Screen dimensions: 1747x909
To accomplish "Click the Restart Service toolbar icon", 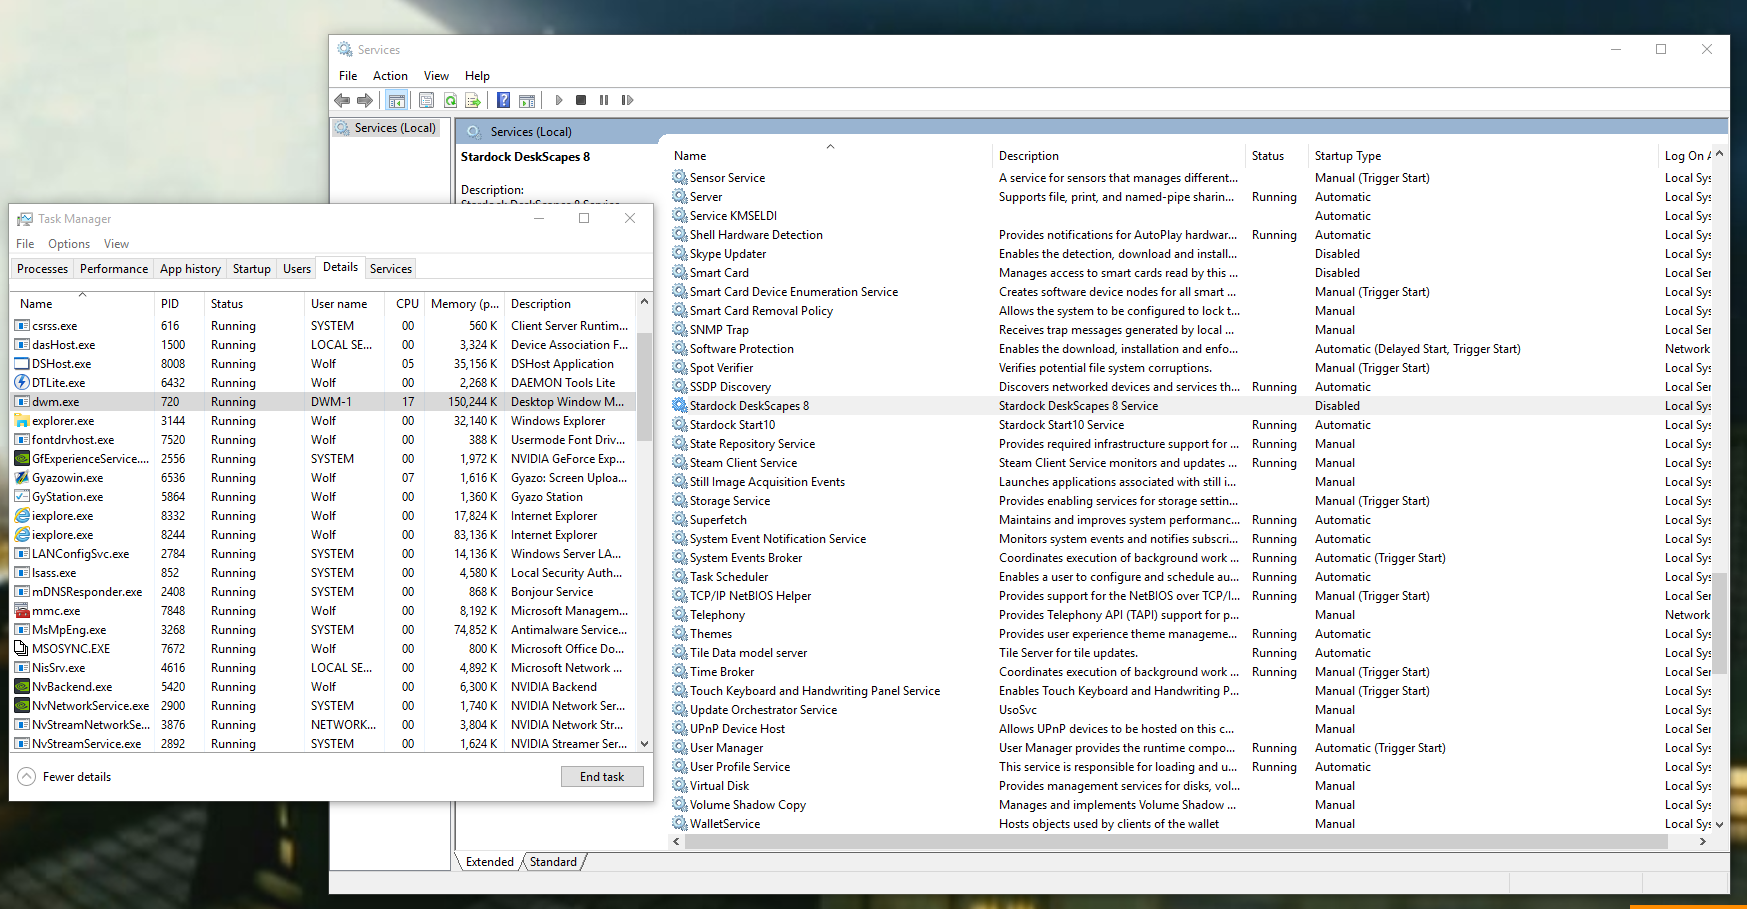I will tap(627, 100).
